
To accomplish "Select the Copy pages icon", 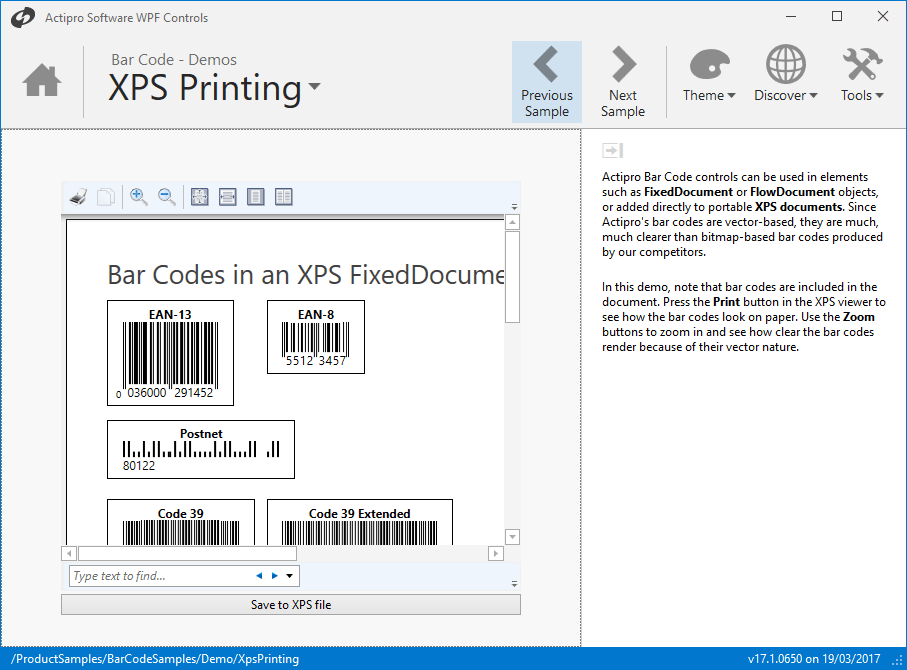I will pyautogui.click(x=106, y=196).
